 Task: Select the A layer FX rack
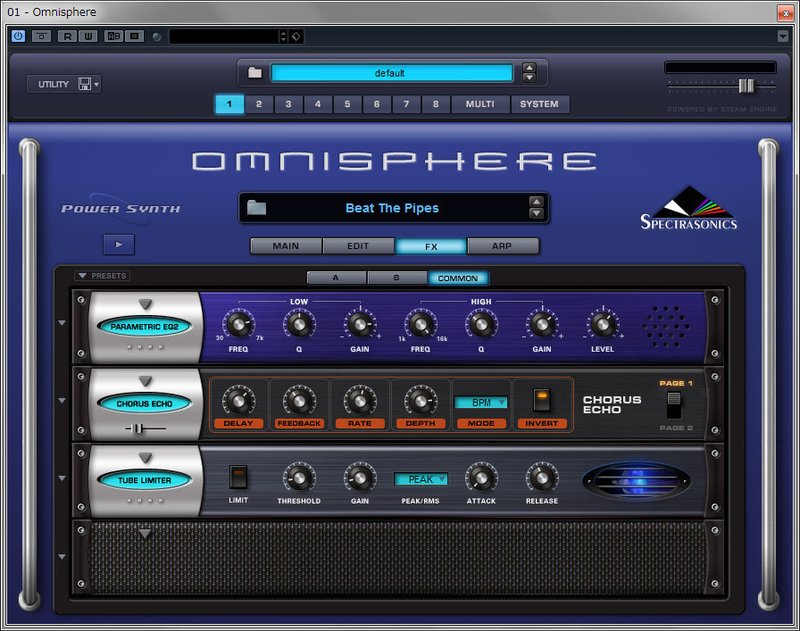[336, 277]
